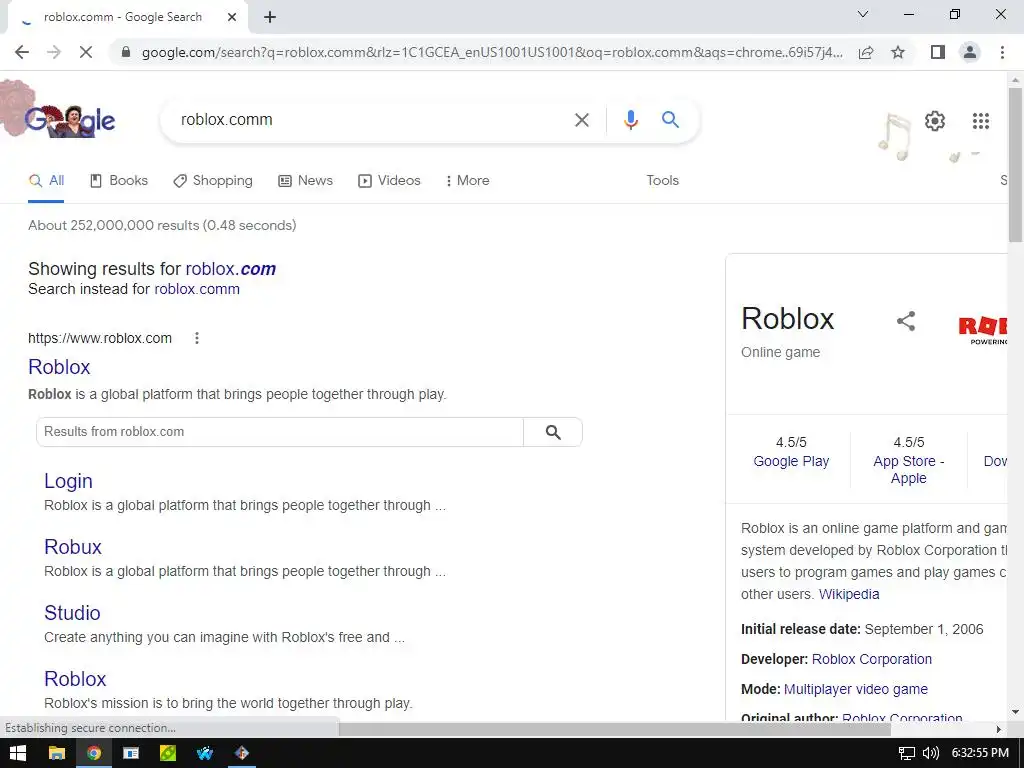
Task: Open the main Roblox result title
Action: tap(59, 367)
